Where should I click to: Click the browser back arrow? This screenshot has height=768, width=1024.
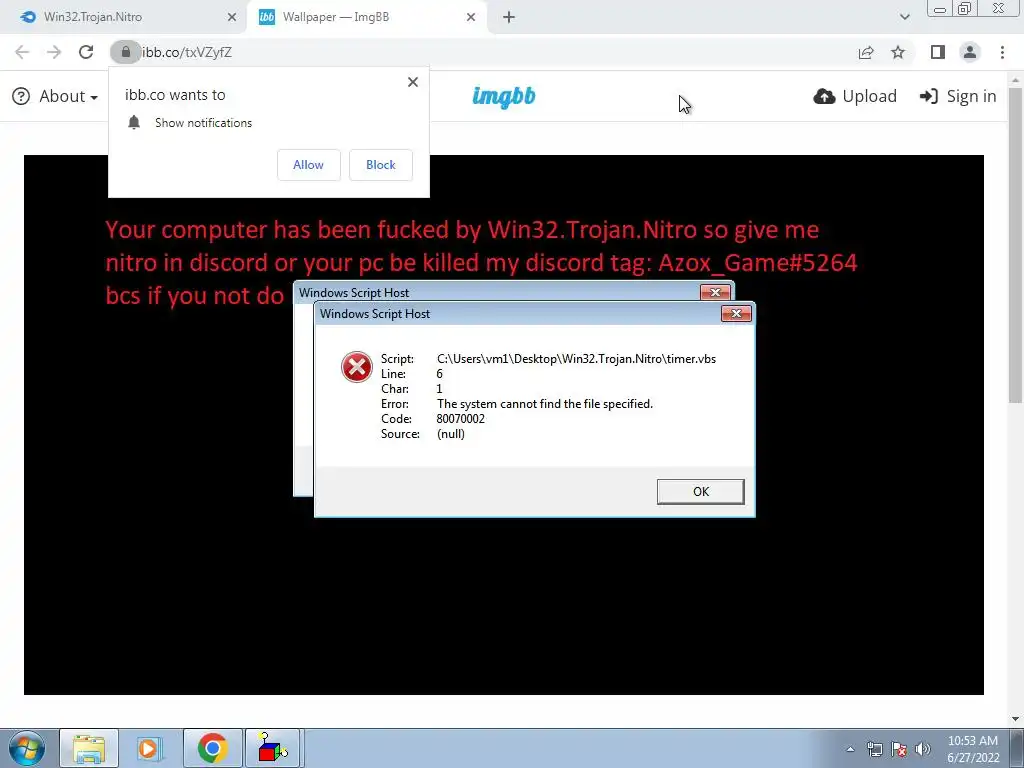22,52
